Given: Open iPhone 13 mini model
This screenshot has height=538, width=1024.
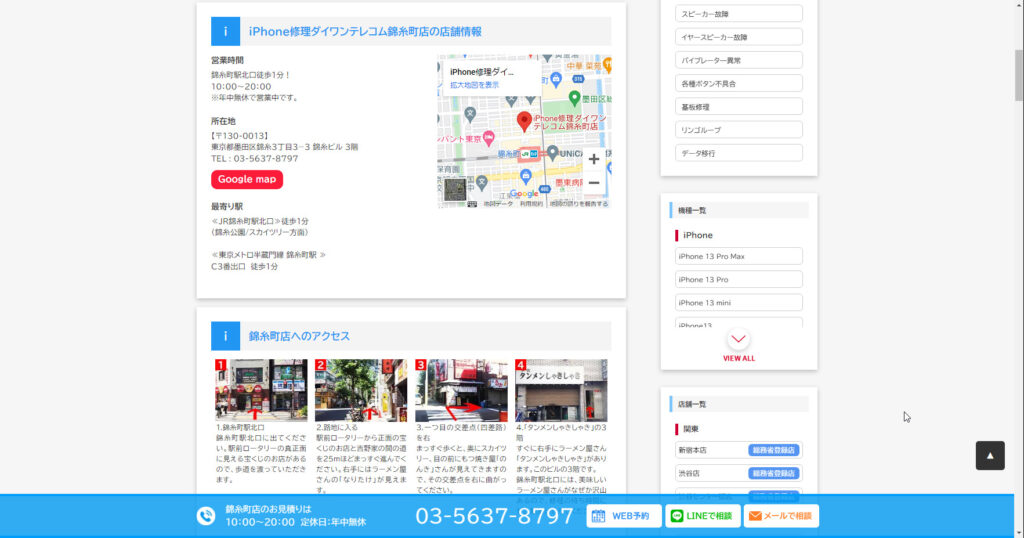Looking at the screenshot, I should [x=739, y=302].
